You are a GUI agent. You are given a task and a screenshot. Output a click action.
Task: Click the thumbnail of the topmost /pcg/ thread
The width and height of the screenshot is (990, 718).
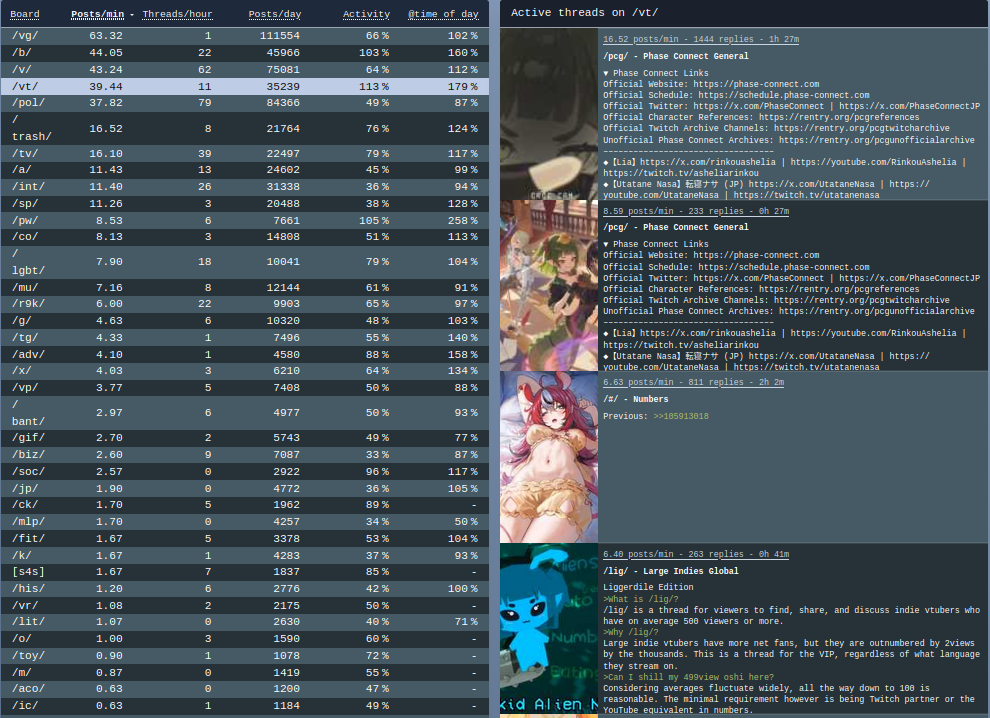[549, 114]
